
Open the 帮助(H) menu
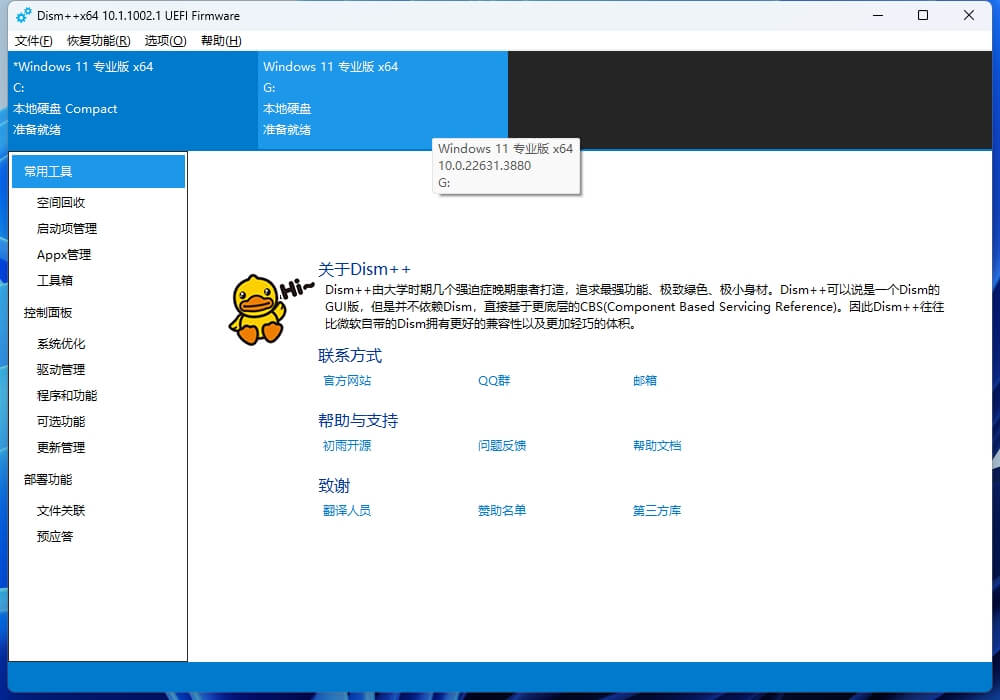pyautogui.click(x=221, y=41)
